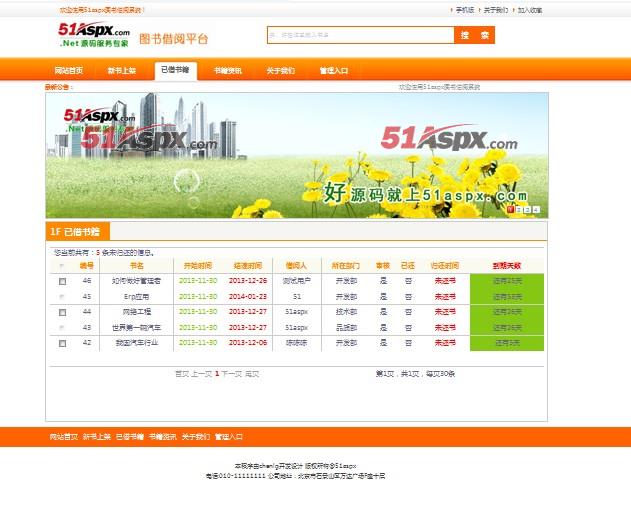This screenshot has width=631, height=512.
Task: Open the footer 关于我们 link
Action: [196, 437]
